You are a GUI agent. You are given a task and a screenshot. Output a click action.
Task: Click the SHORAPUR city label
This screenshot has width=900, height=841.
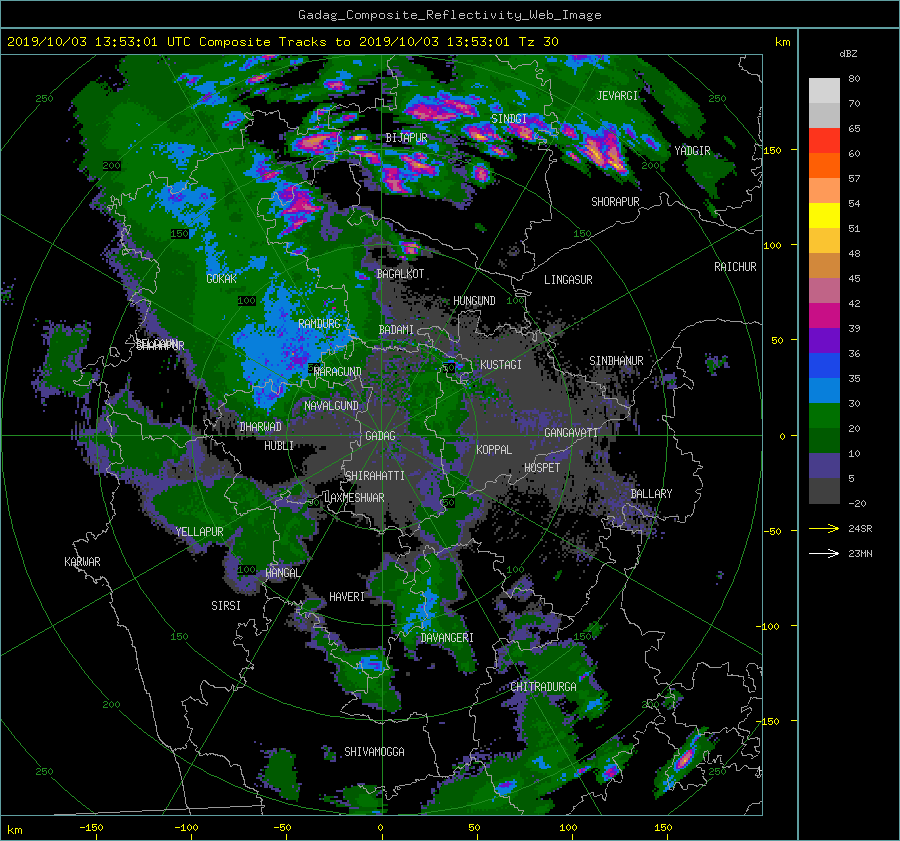[x=615, y=202]
